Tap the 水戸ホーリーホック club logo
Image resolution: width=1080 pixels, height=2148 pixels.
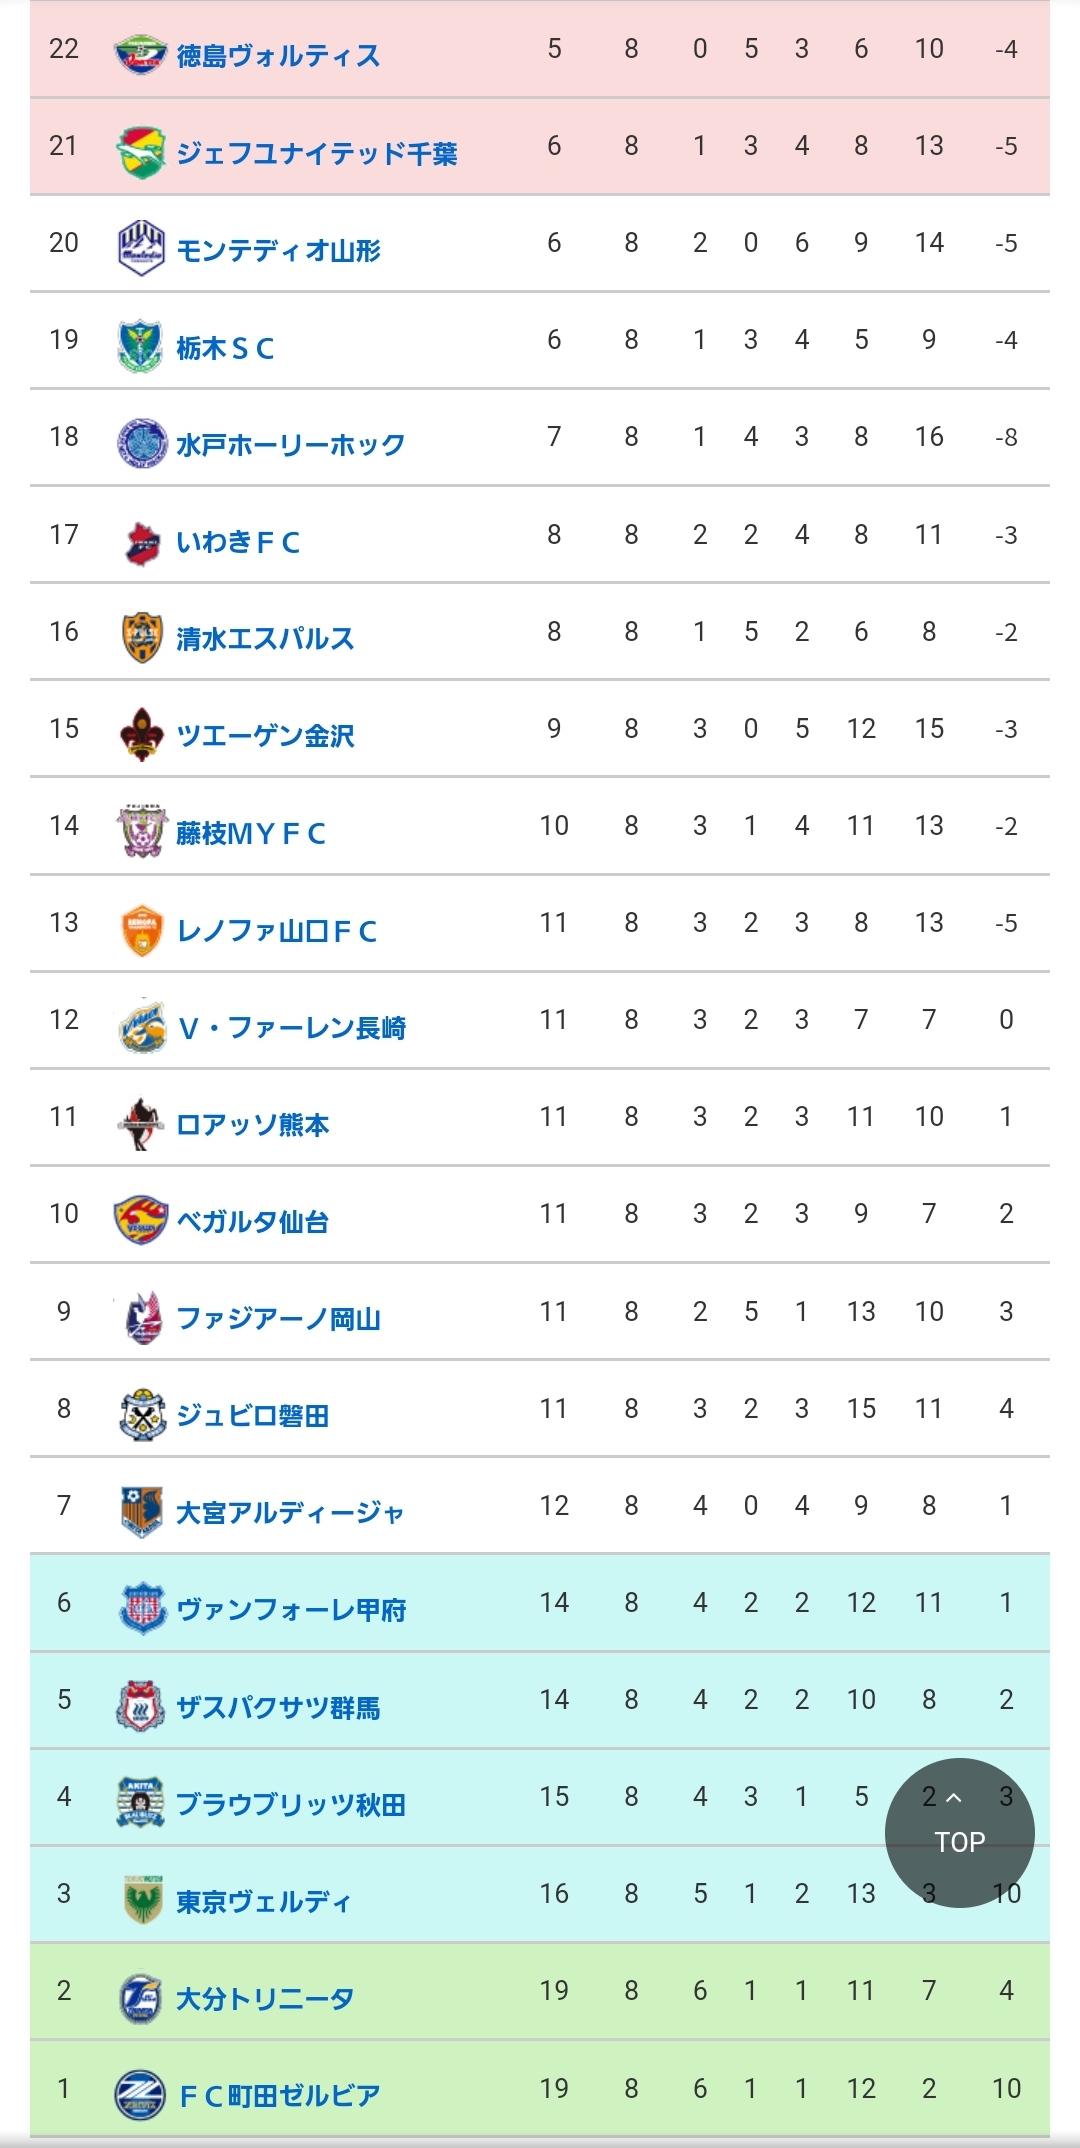pyautogui.click(x=141, y=443)
